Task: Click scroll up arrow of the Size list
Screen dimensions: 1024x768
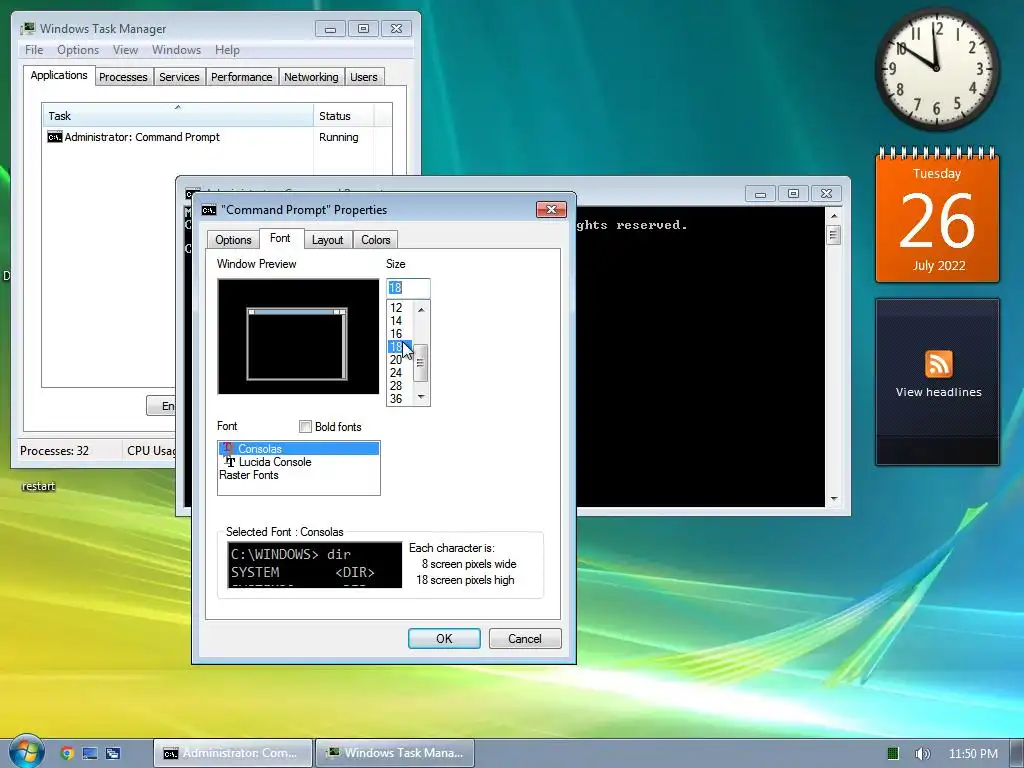Action: coord(421,309)
